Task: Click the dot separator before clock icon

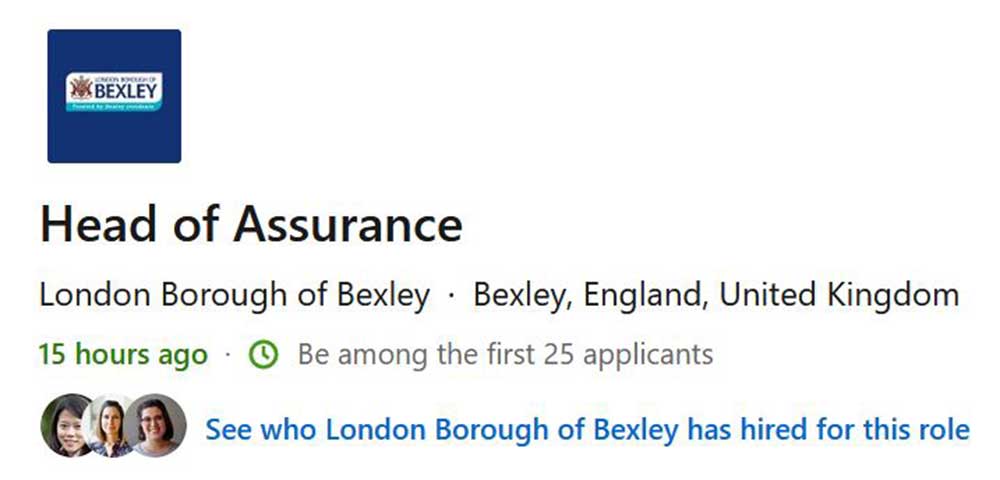Action: click(x=227, y=355)
